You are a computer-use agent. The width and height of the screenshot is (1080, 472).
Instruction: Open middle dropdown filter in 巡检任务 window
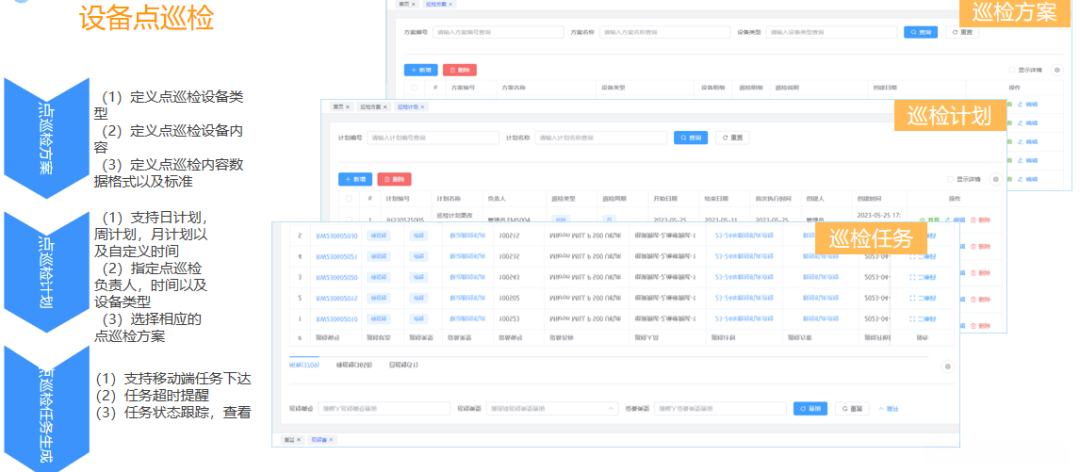pyautogui.click(x=552, y=409)
